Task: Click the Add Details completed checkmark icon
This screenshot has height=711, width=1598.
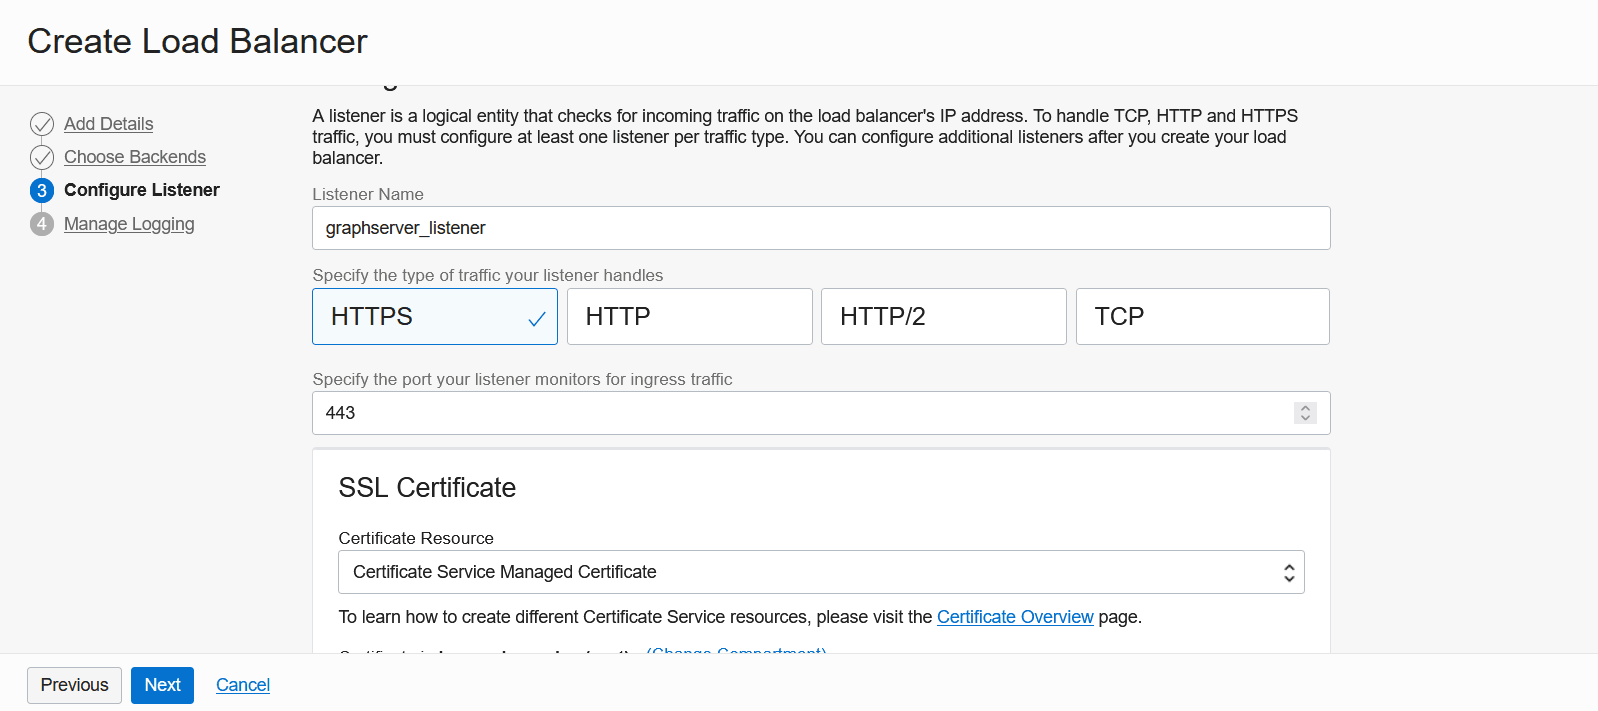Action: [42, 124]
